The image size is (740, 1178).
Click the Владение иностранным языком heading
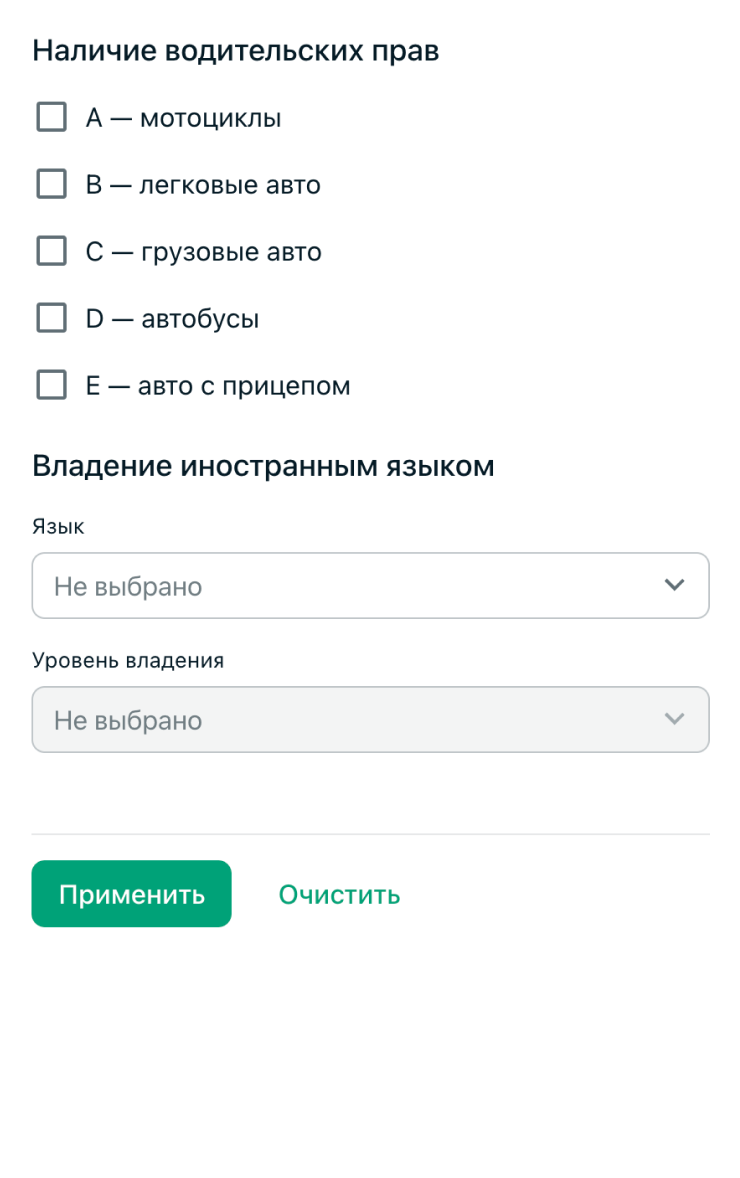tap(264, 467)
